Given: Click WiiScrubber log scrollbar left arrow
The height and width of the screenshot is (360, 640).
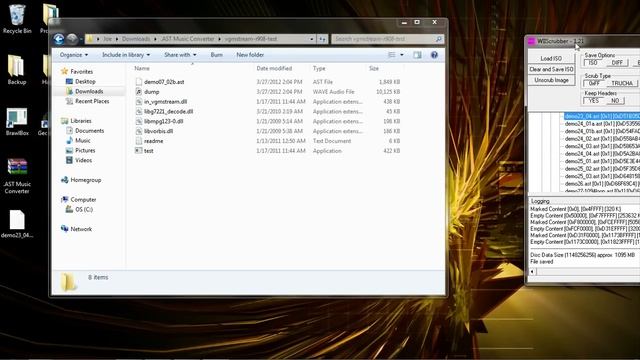Looking at the screenshot, I should click(532, 271).
